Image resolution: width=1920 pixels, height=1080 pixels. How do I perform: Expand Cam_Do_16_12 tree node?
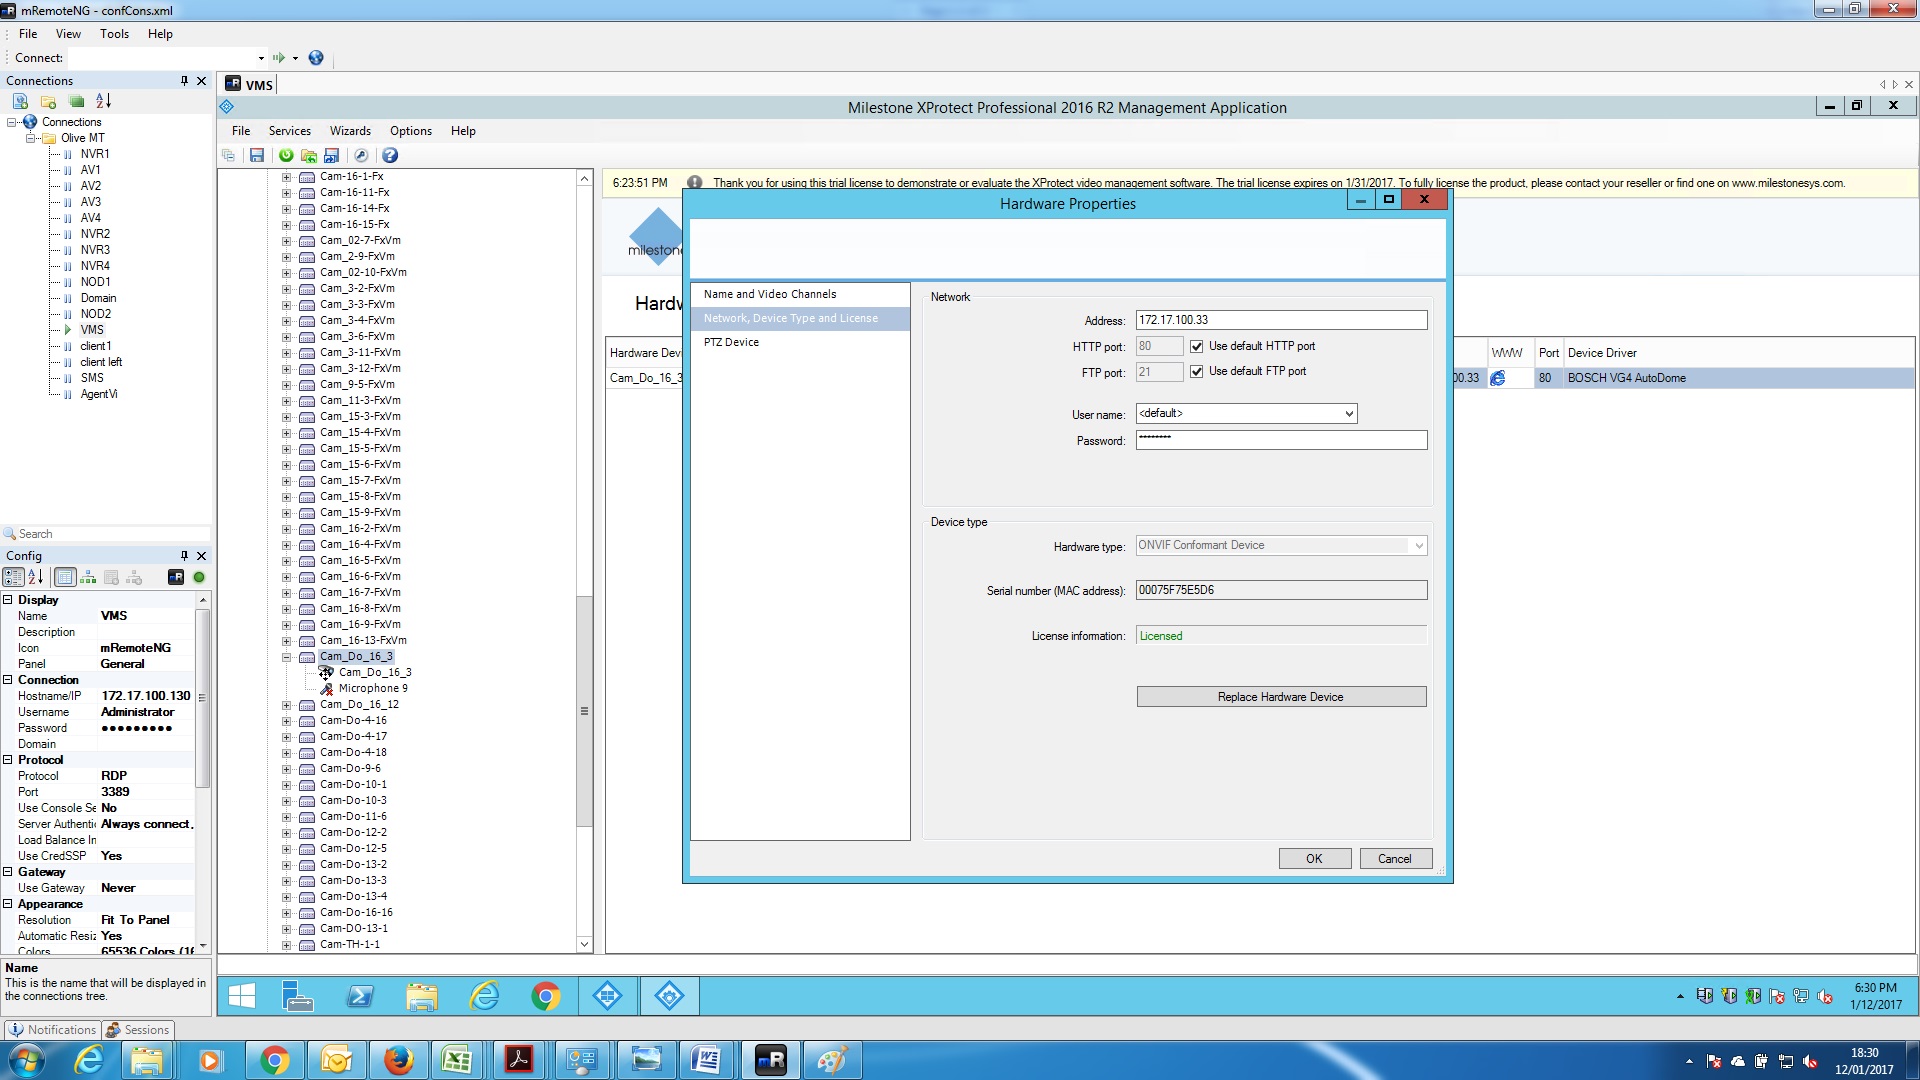click(286, 705)
